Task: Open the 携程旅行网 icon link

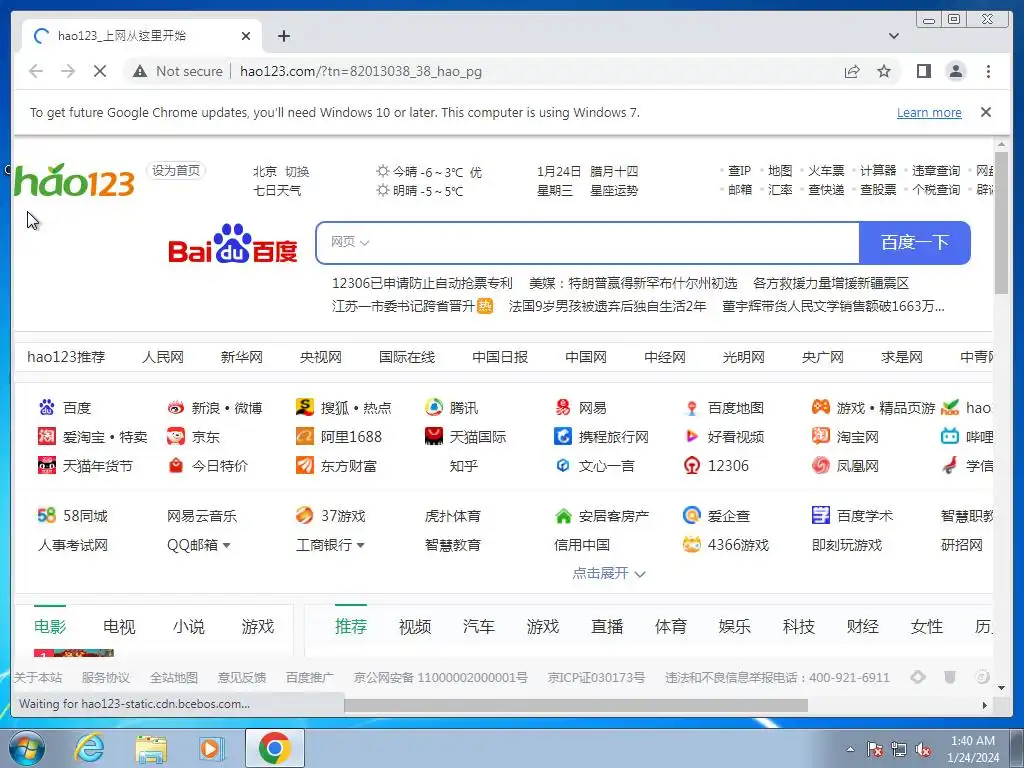Action: coord(563,436)
